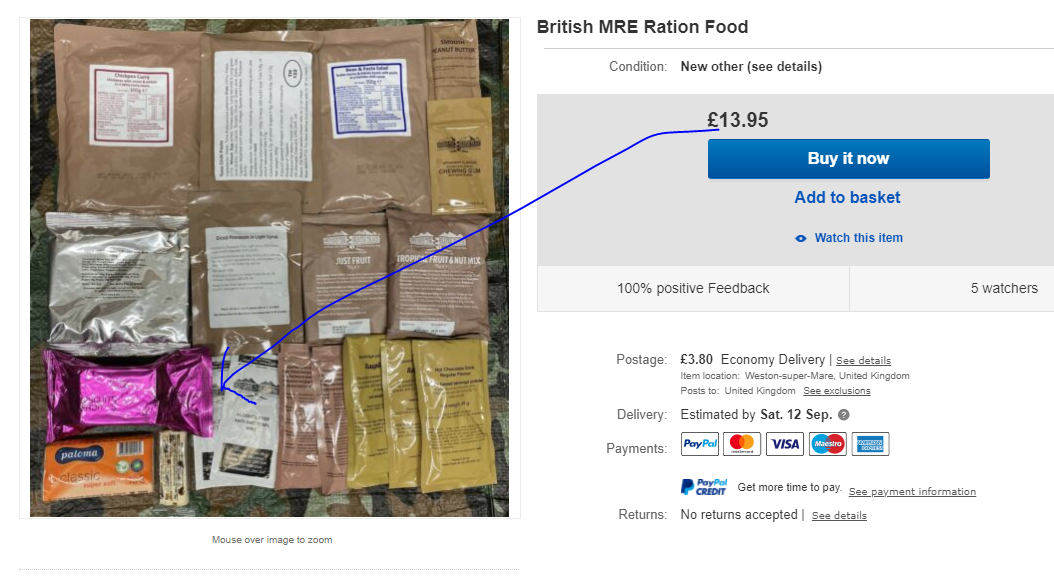The height and width of the screenshot is (582, 1054).
Task: Click the American Express payment icon
Action: 870,444
